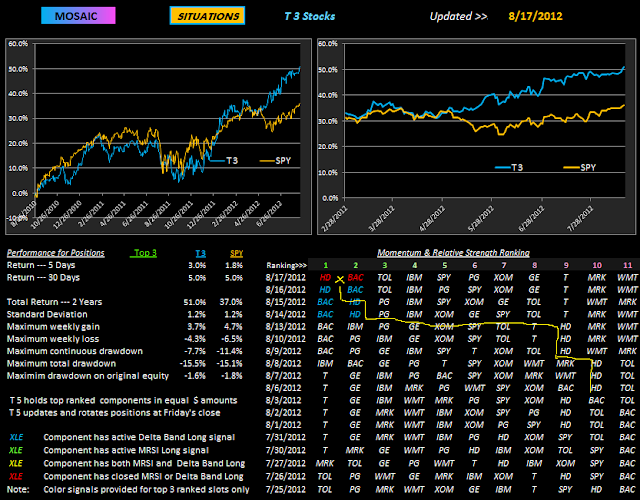Click the updated date 8/17/2012
The height and width of the screenshot is (500, 640).
pyautogui.click(x=535, y=16)
